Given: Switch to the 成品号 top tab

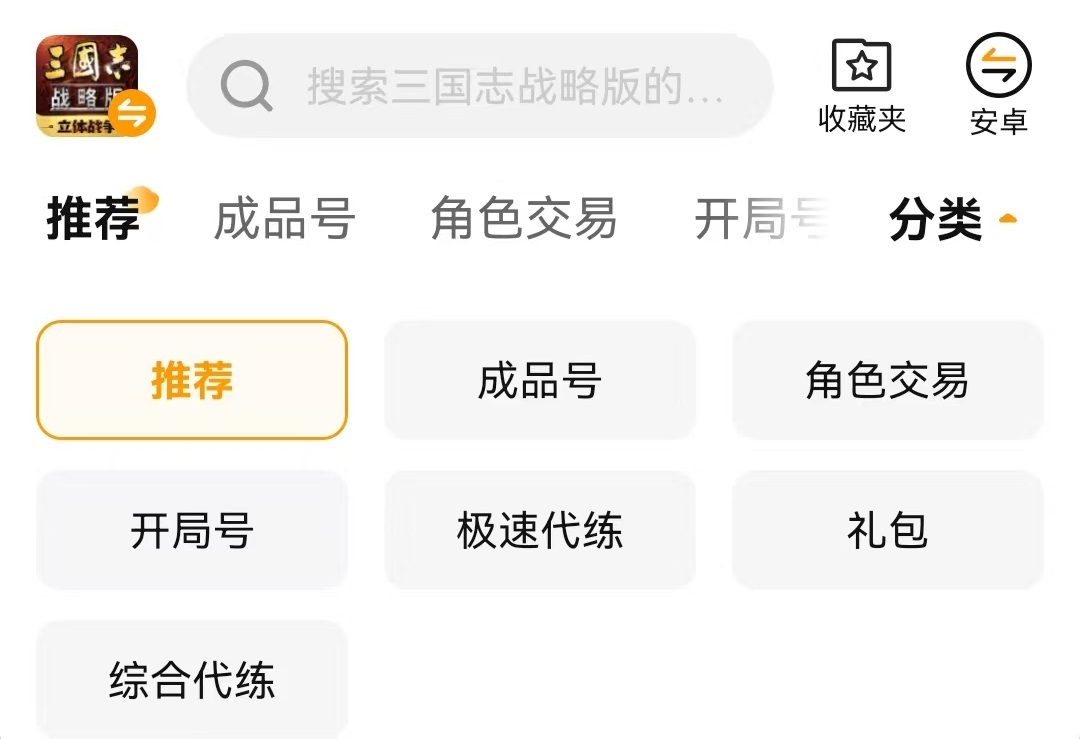Looking at the screenshot, I should 285,219.
